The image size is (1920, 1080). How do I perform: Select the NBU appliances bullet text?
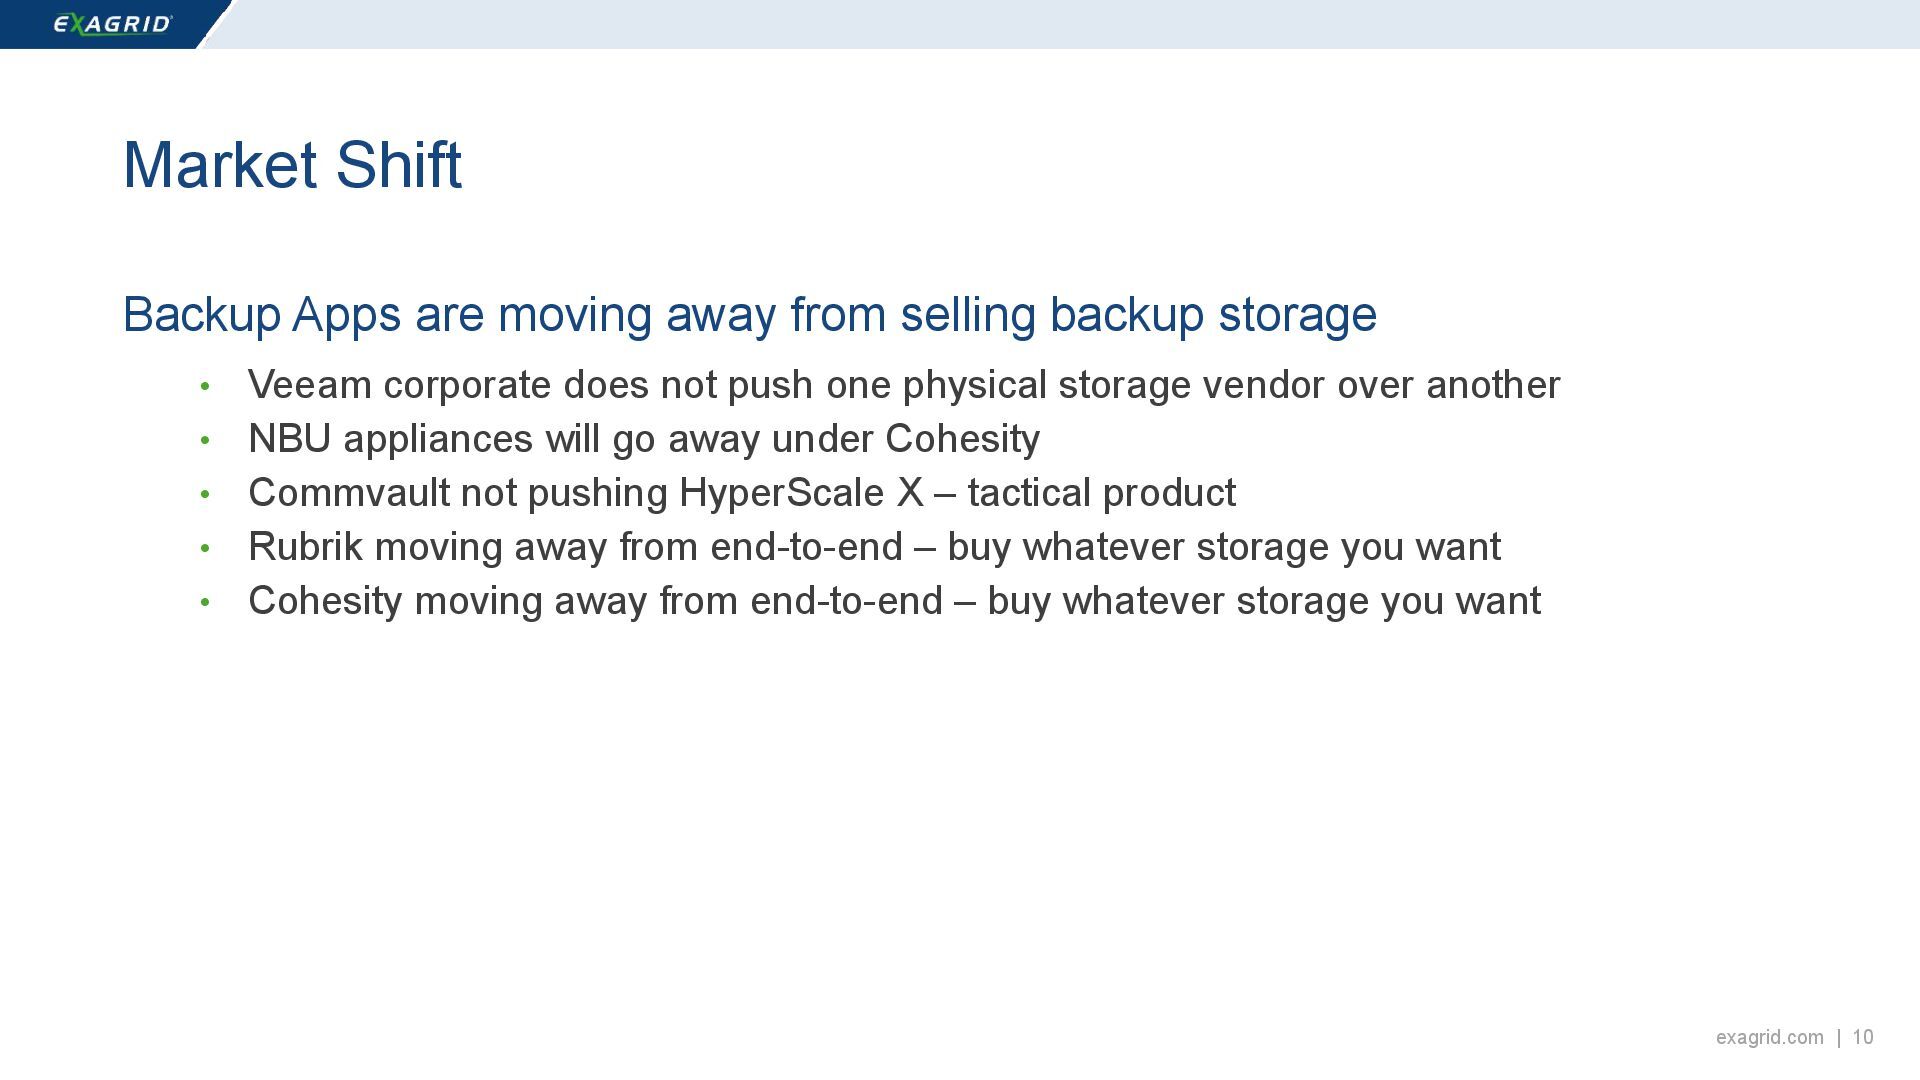click(x=643, y=439)
